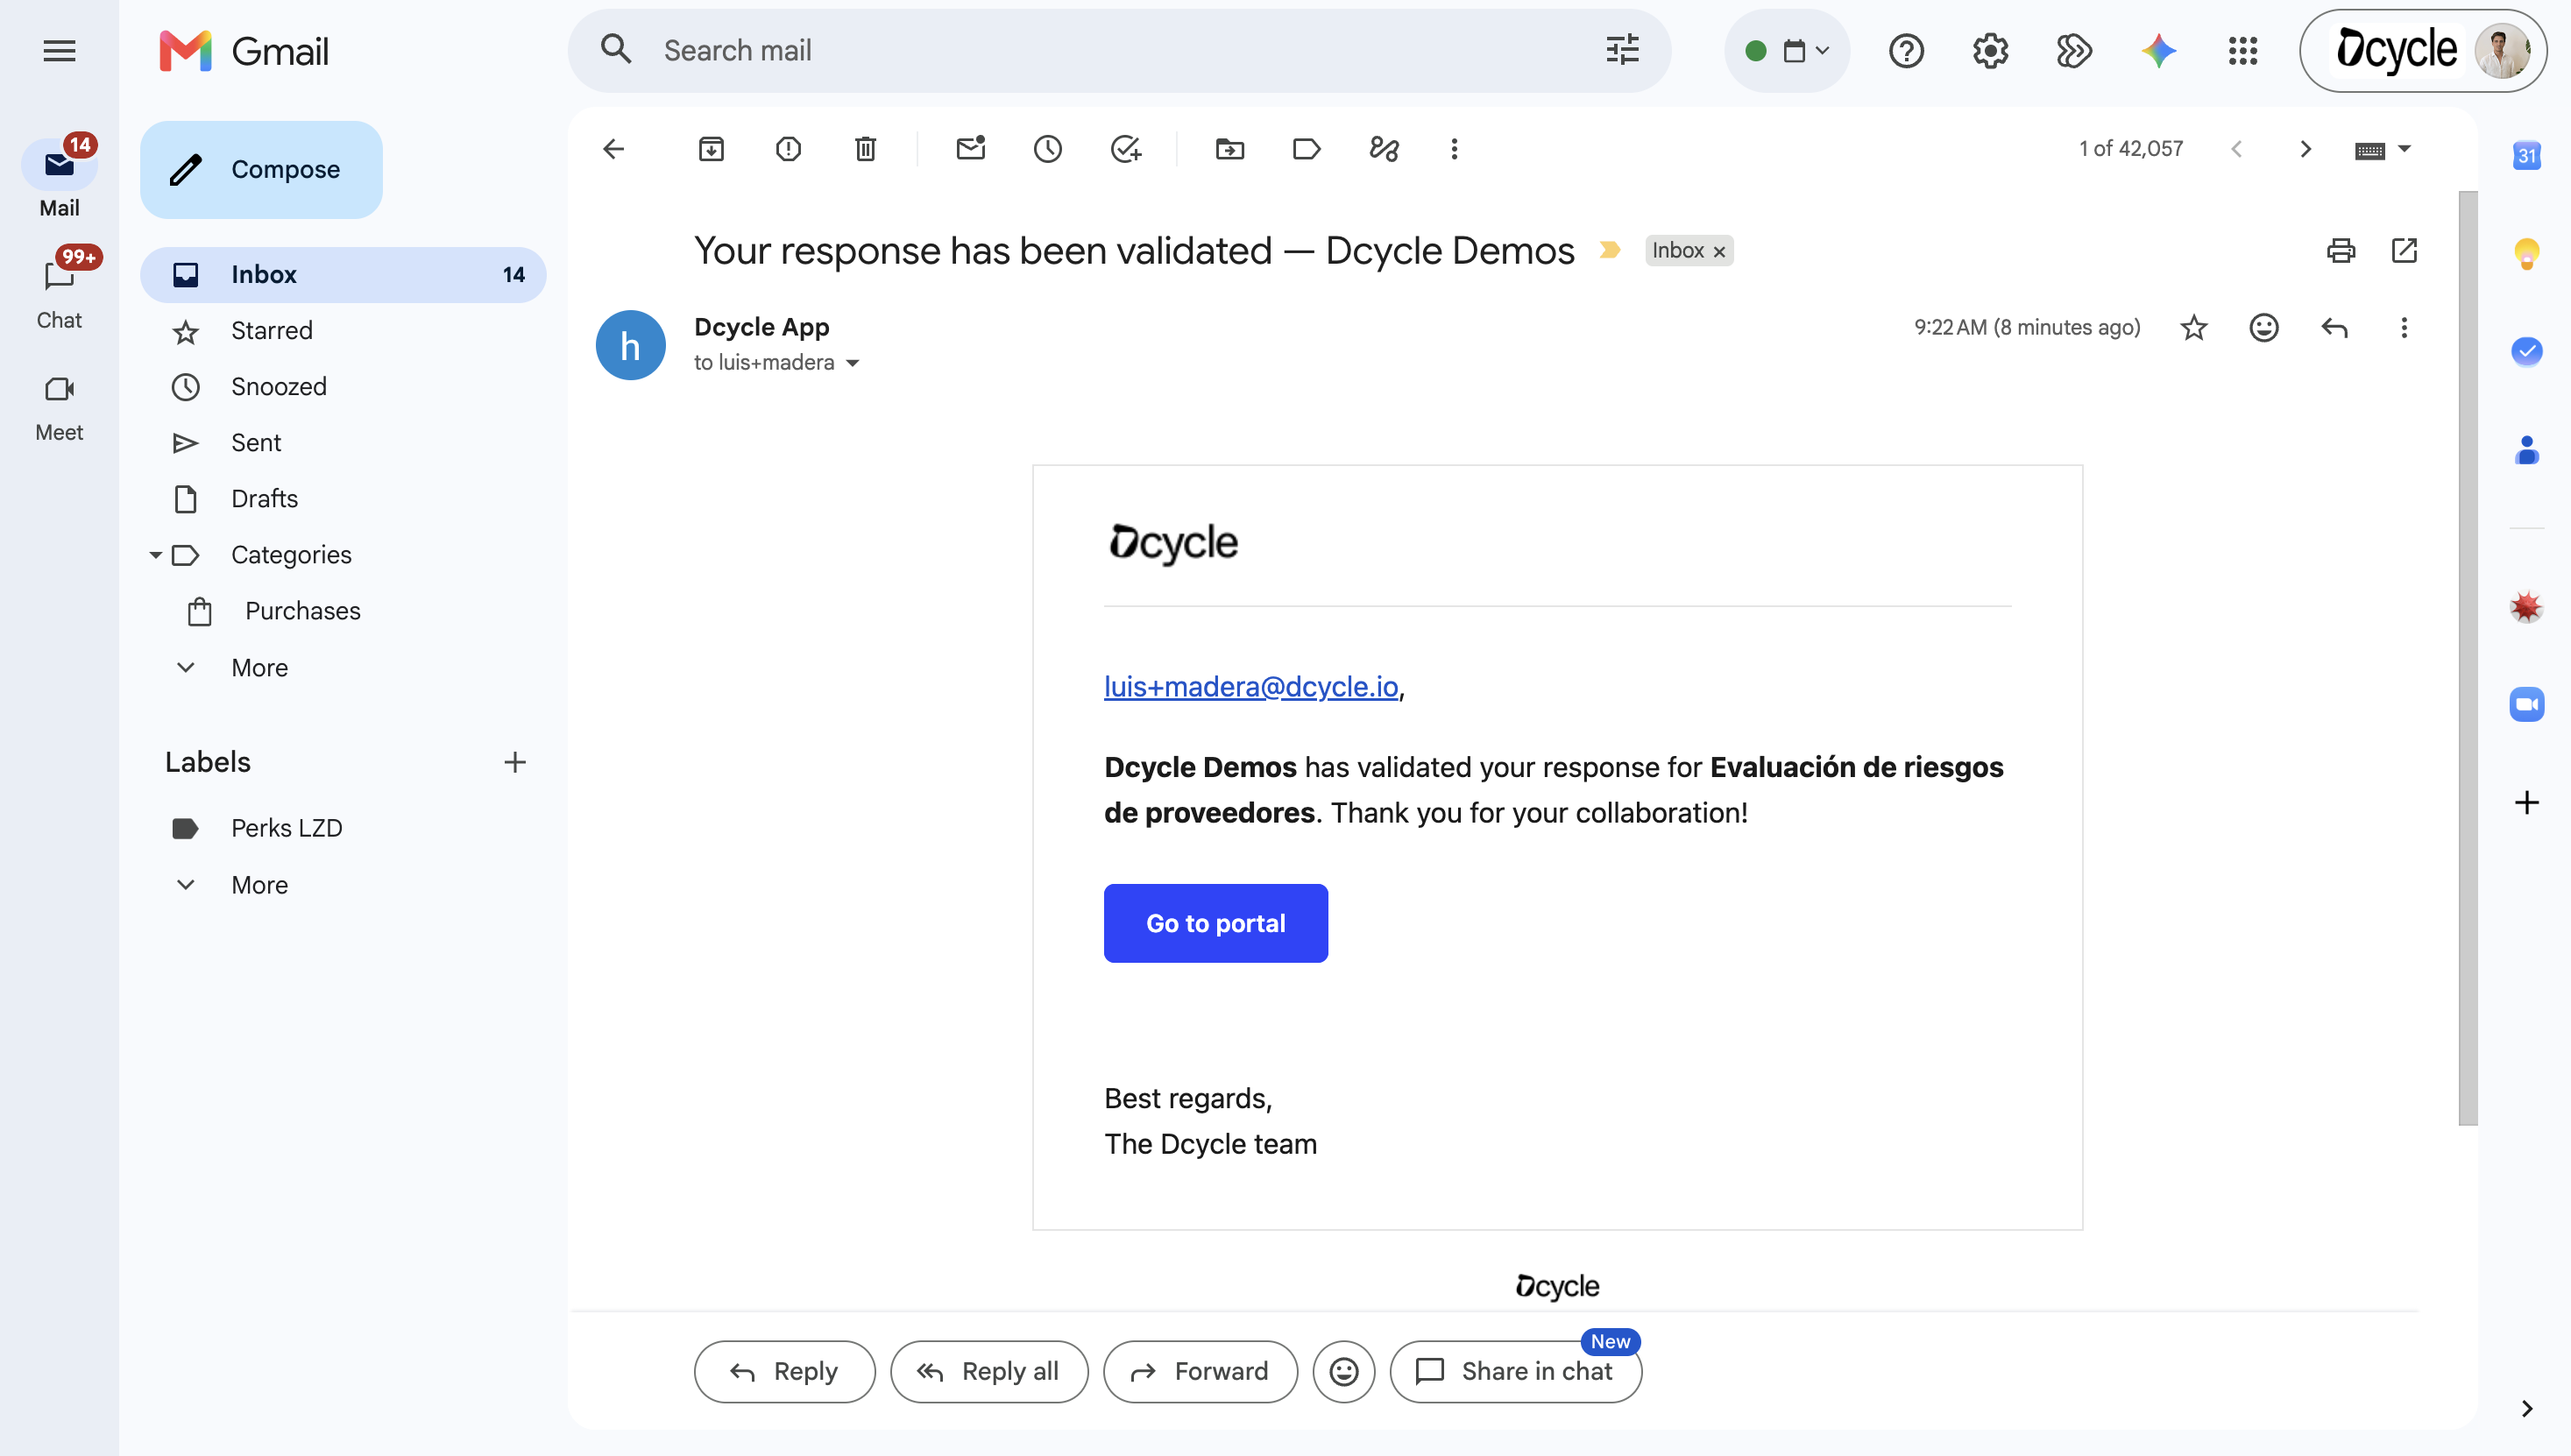
Task: Toggle the importance marker next to the subject
Action: tap(1610, 250)
